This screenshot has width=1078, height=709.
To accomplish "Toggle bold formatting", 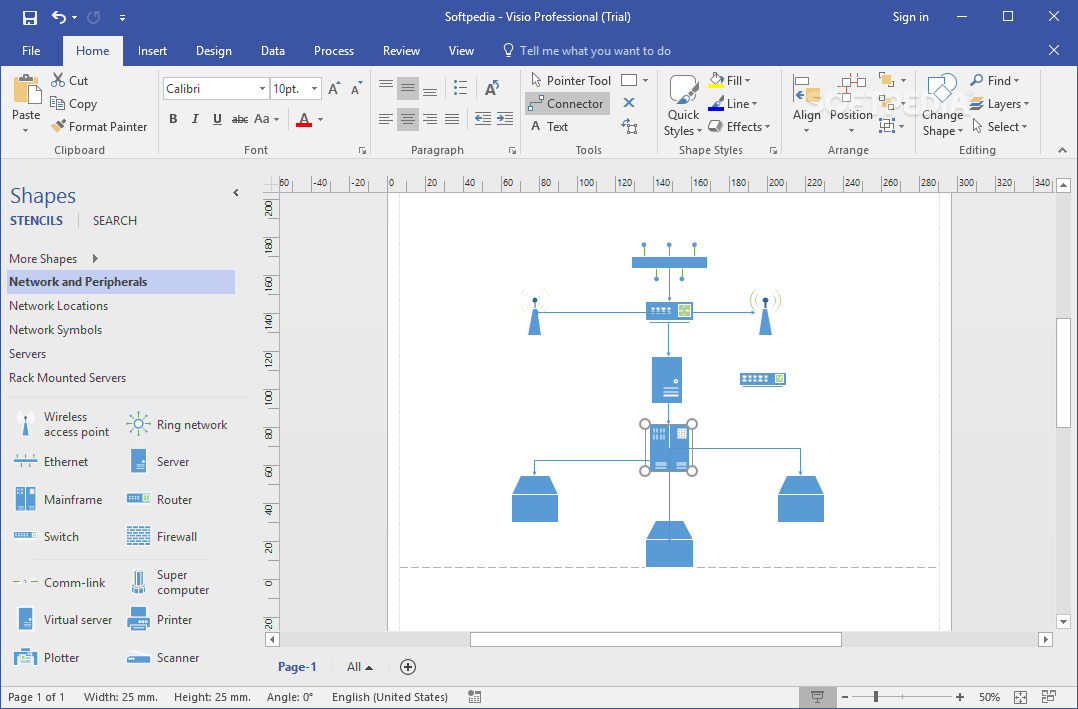I will [172, 118].
